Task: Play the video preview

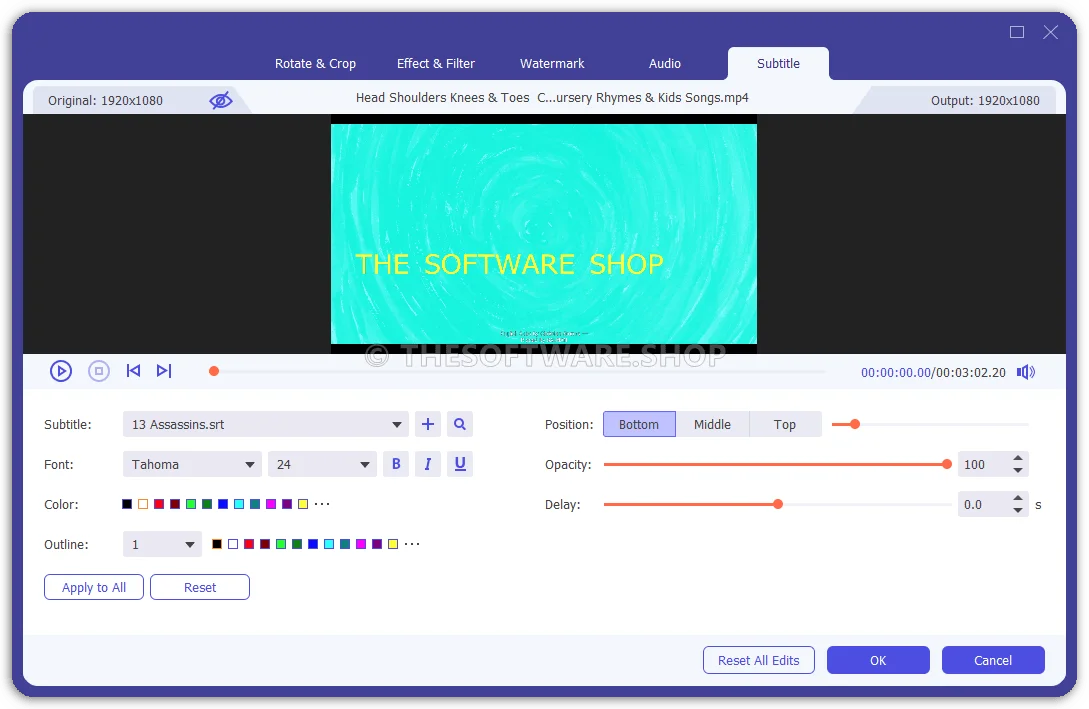Action: click(x=60, y=372)
